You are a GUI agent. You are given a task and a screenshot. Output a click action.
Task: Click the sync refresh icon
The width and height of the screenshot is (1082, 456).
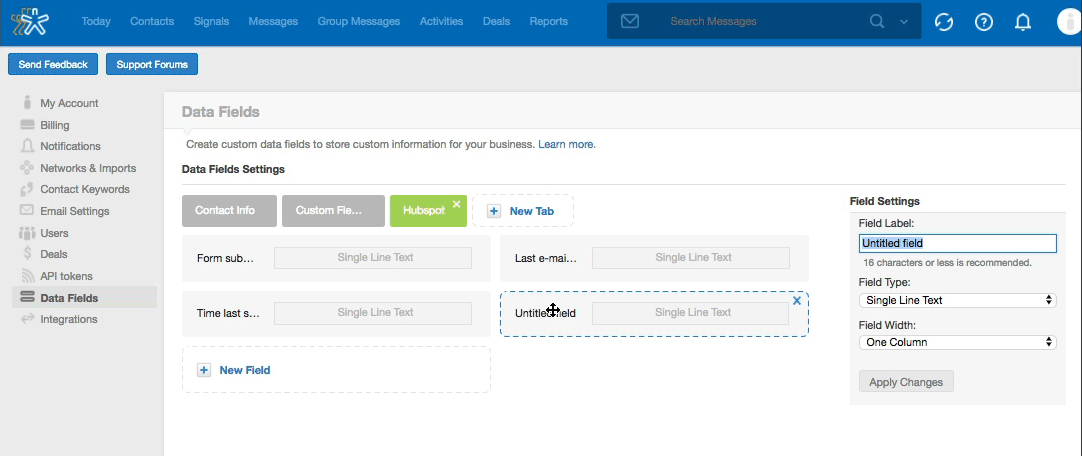(943, 22)
